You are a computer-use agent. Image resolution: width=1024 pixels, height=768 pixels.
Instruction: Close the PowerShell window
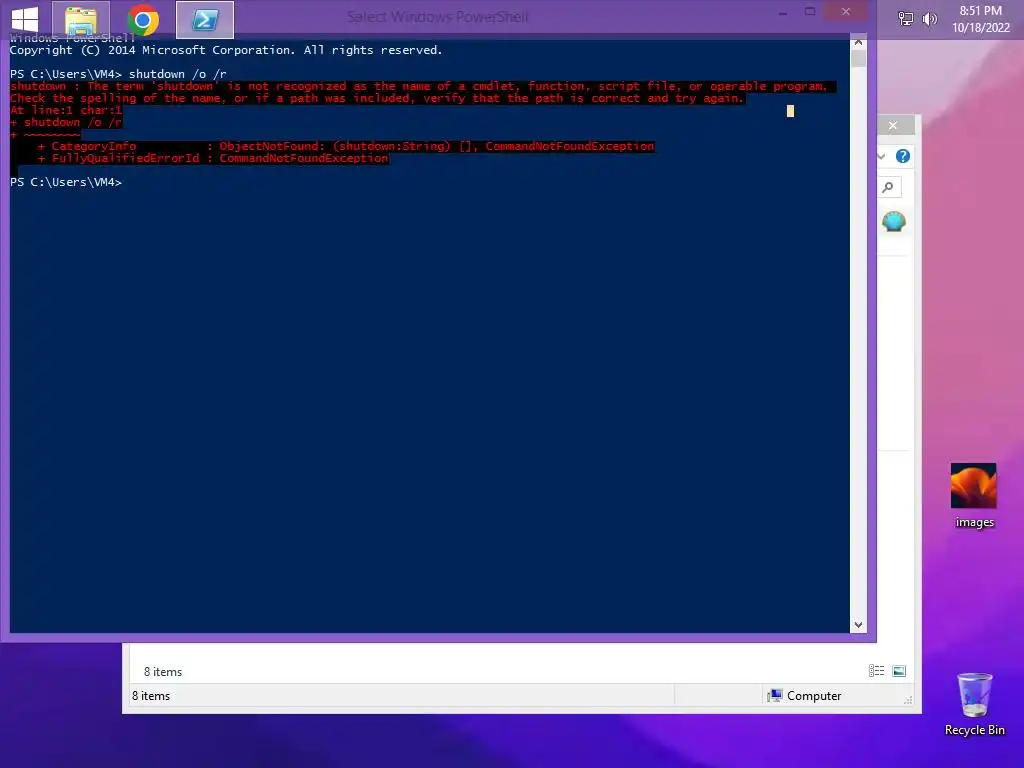tap(846, 12)
